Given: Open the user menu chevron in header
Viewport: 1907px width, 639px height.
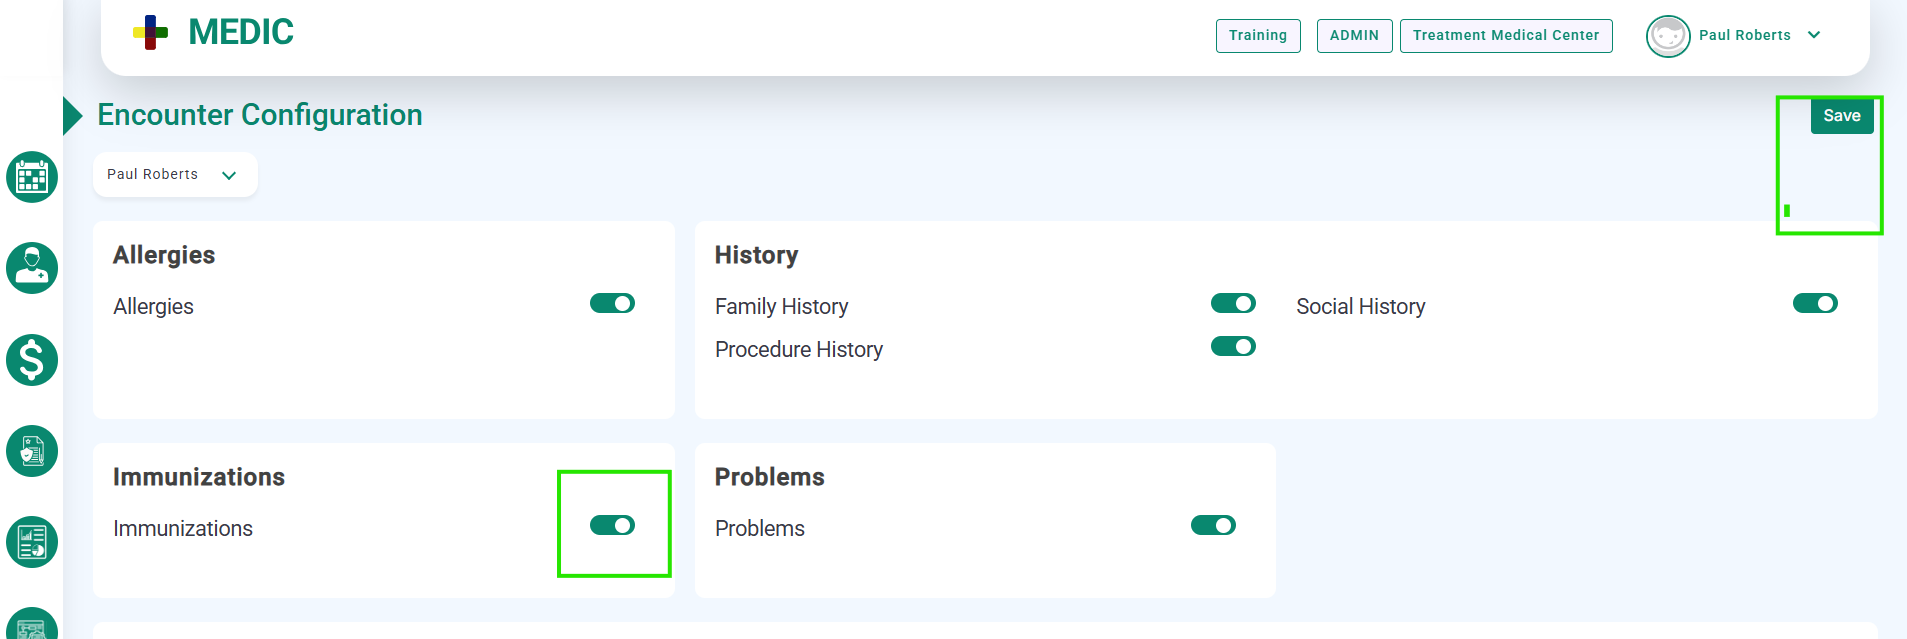Looking at the screenshot, I should coord(1814,35).
